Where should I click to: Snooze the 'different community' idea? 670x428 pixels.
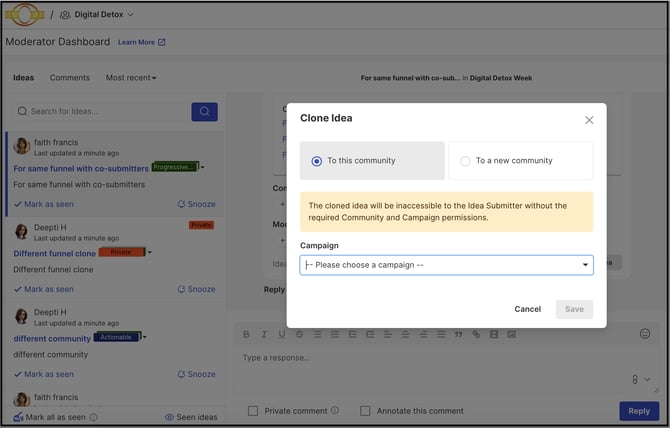coord(197,374)
